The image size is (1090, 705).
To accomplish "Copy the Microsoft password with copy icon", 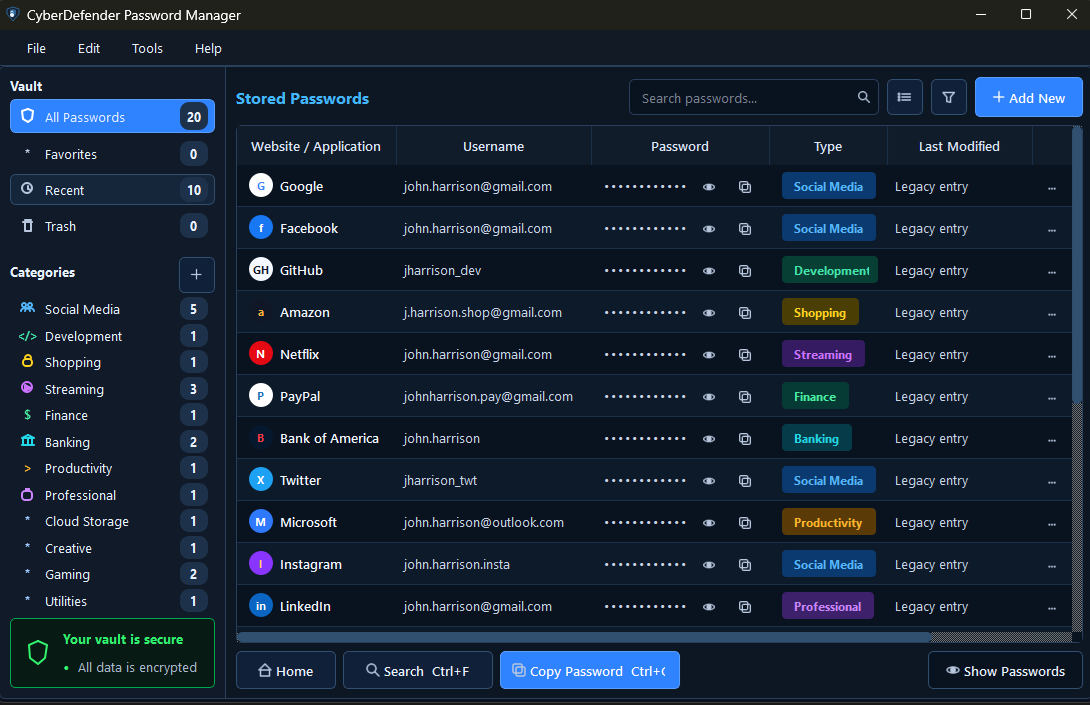I will pos(745,523).
